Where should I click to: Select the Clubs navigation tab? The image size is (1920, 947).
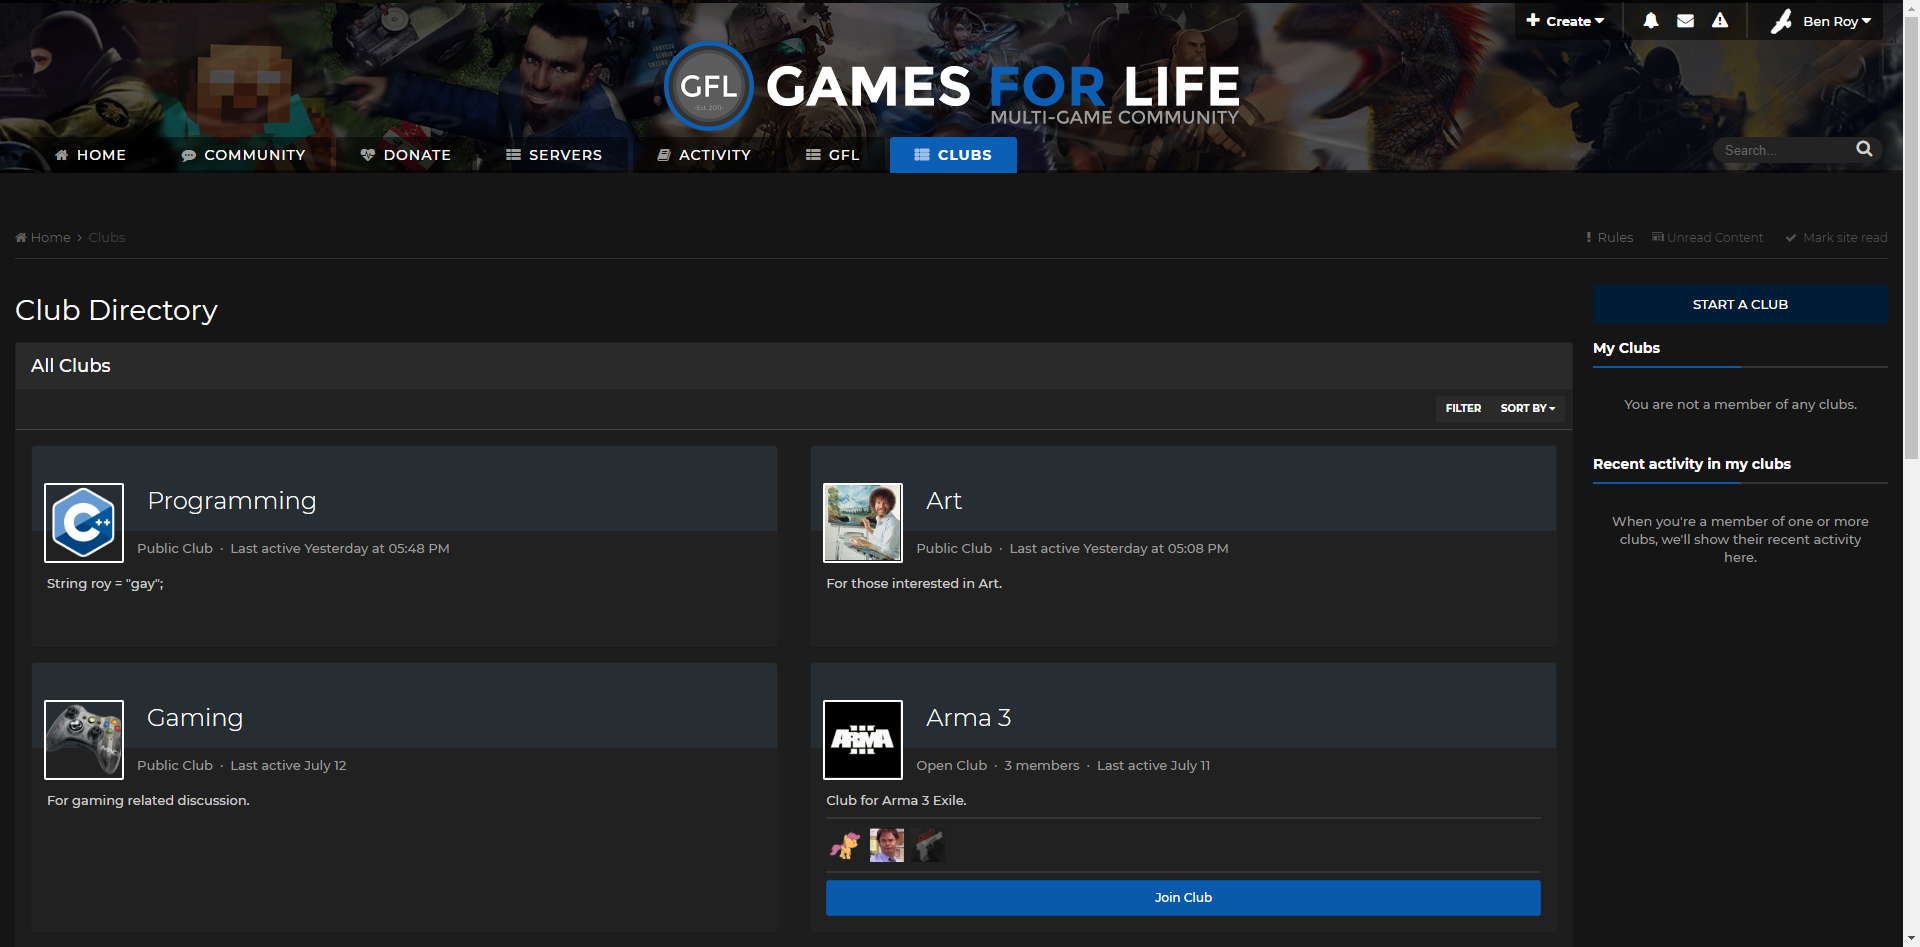pos(953,155)
